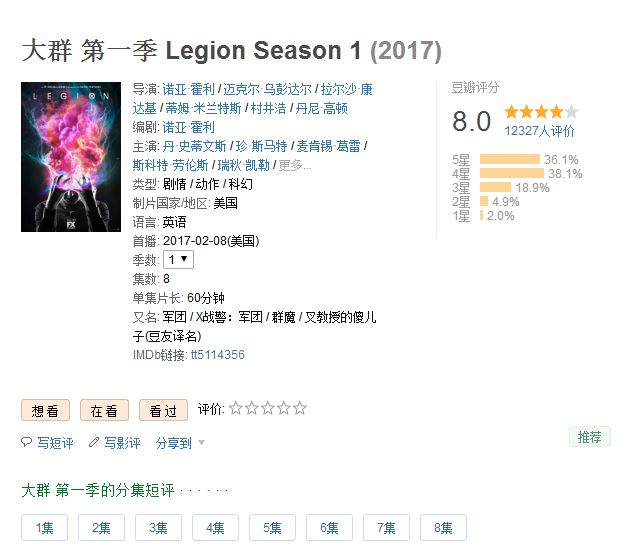Click the first rating star
Image resolution: width=626 pixels, height=553 pixels.
(236, 408)
